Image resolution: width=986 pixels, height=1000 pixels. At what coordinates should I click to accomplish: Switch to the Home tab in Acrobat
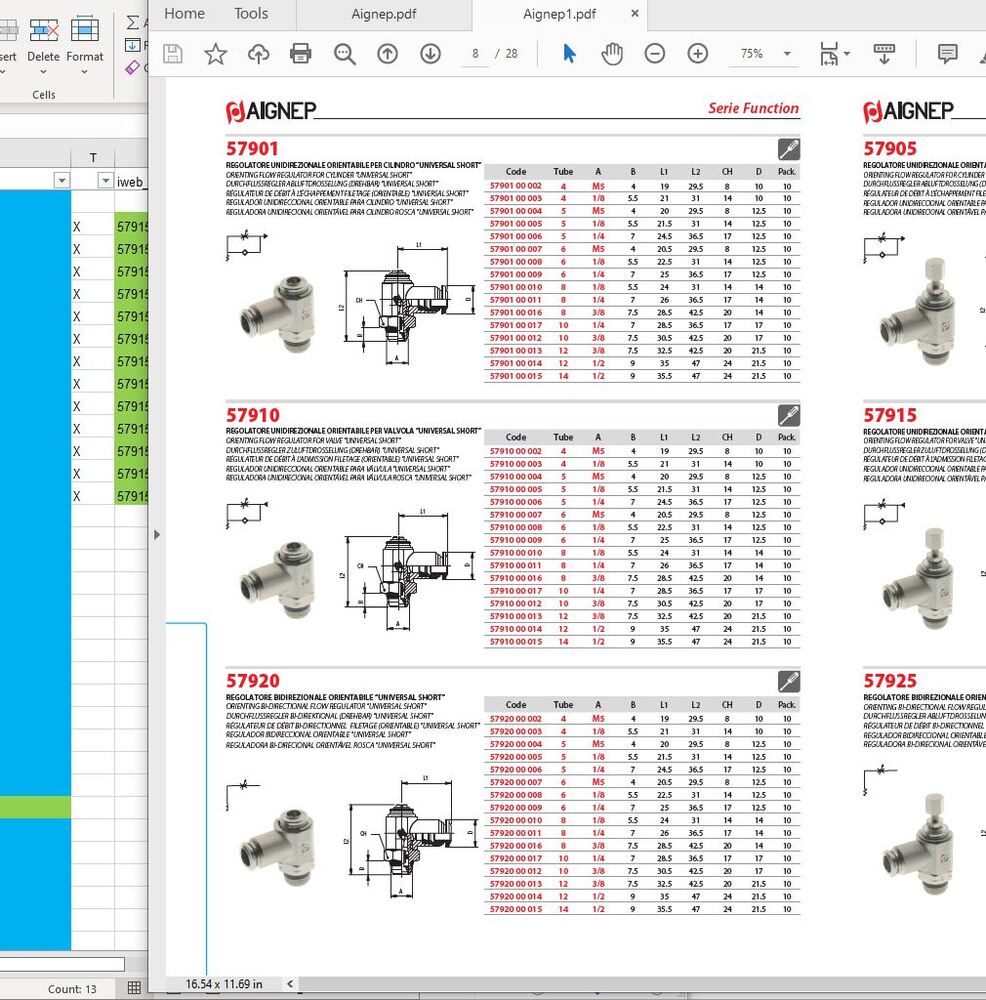[184, 13]
